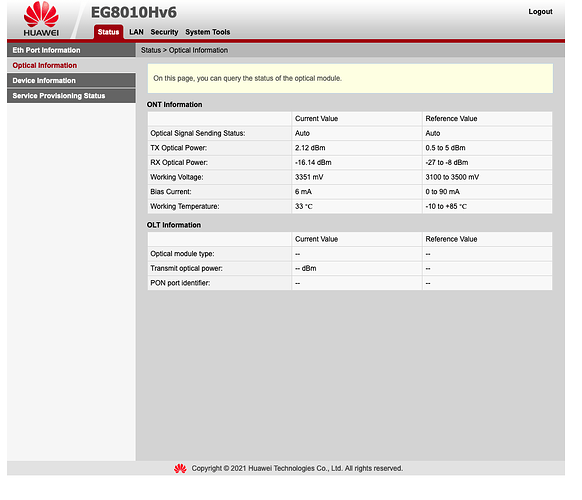Click the RX Optical Power label
Screen dimensions: 582x500
179,163
